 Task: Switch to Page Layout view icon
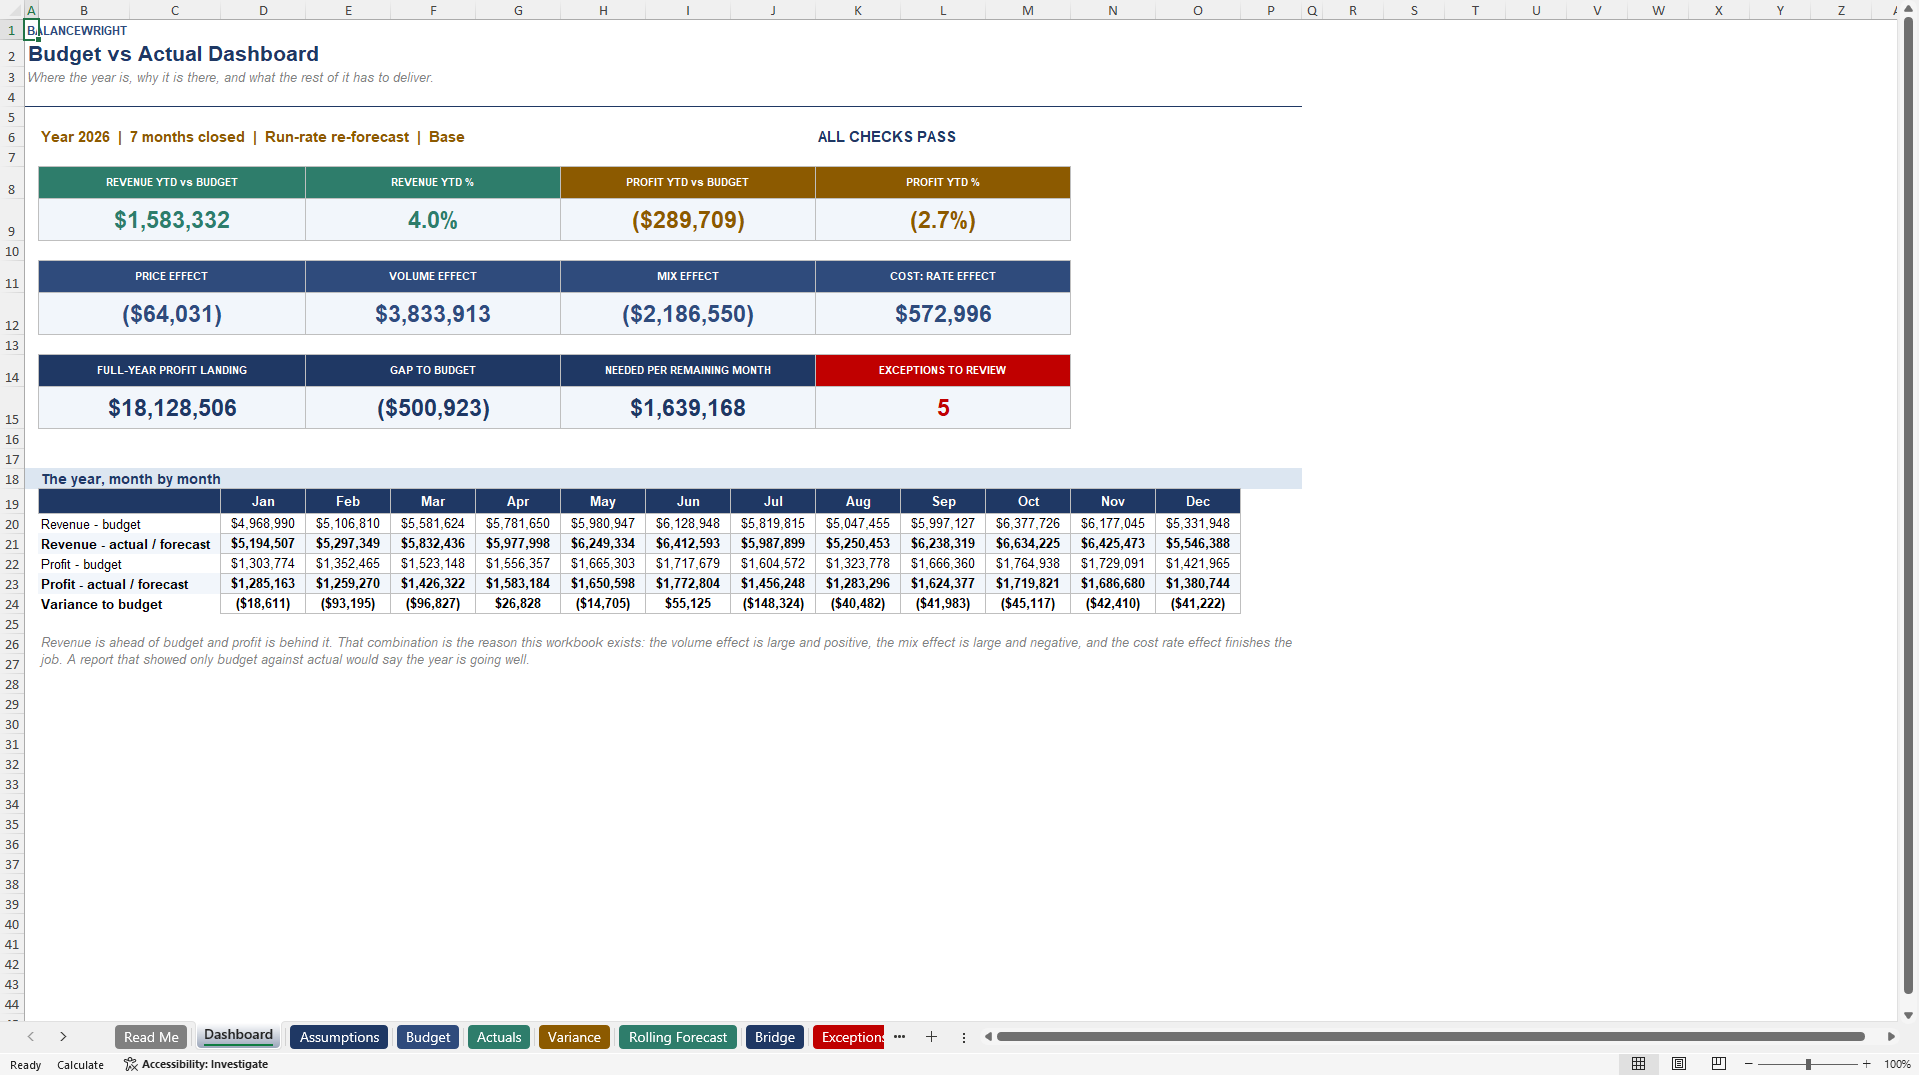(x=1679, y=1064)
